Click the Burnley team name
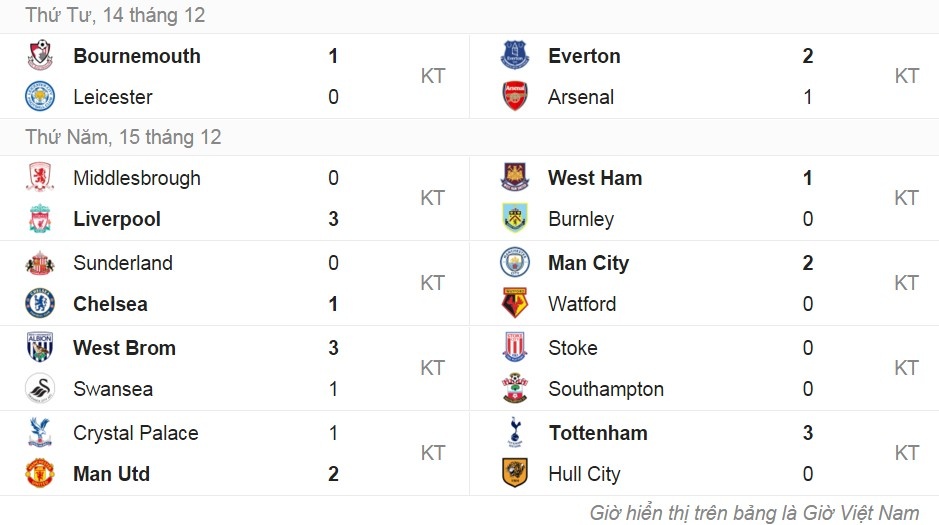 (581, 219)
